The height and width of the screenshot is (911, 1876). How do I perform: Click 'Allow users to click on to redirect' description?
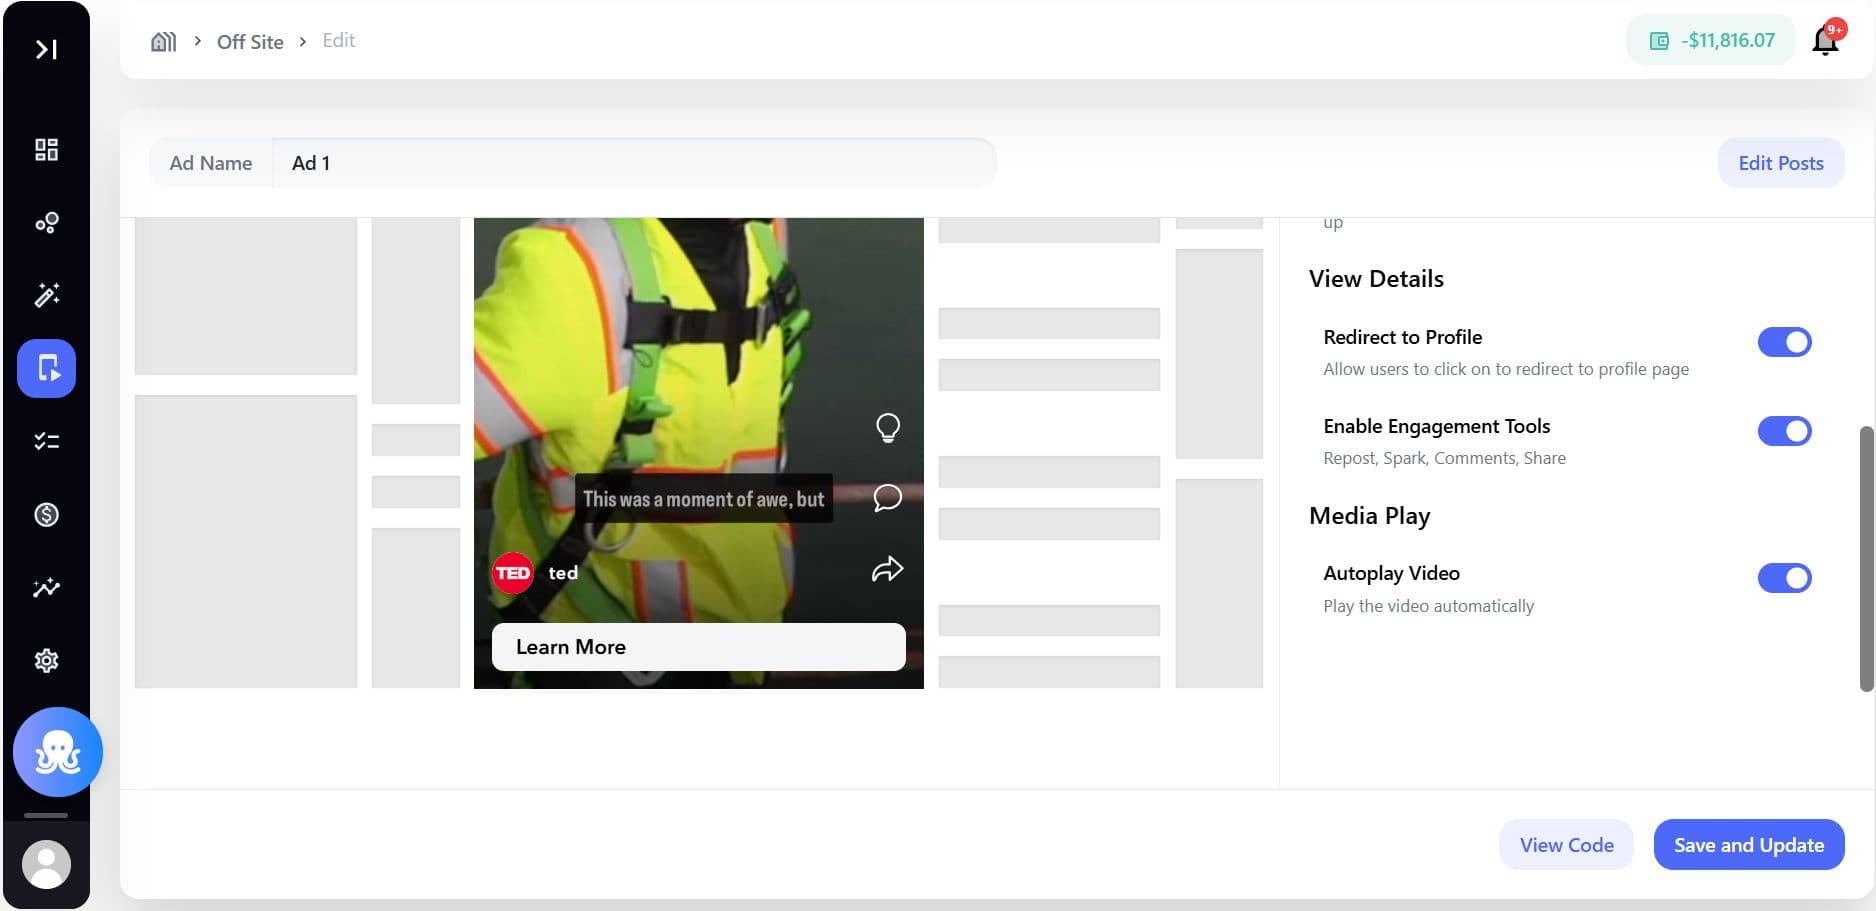tap(1506, 369)
